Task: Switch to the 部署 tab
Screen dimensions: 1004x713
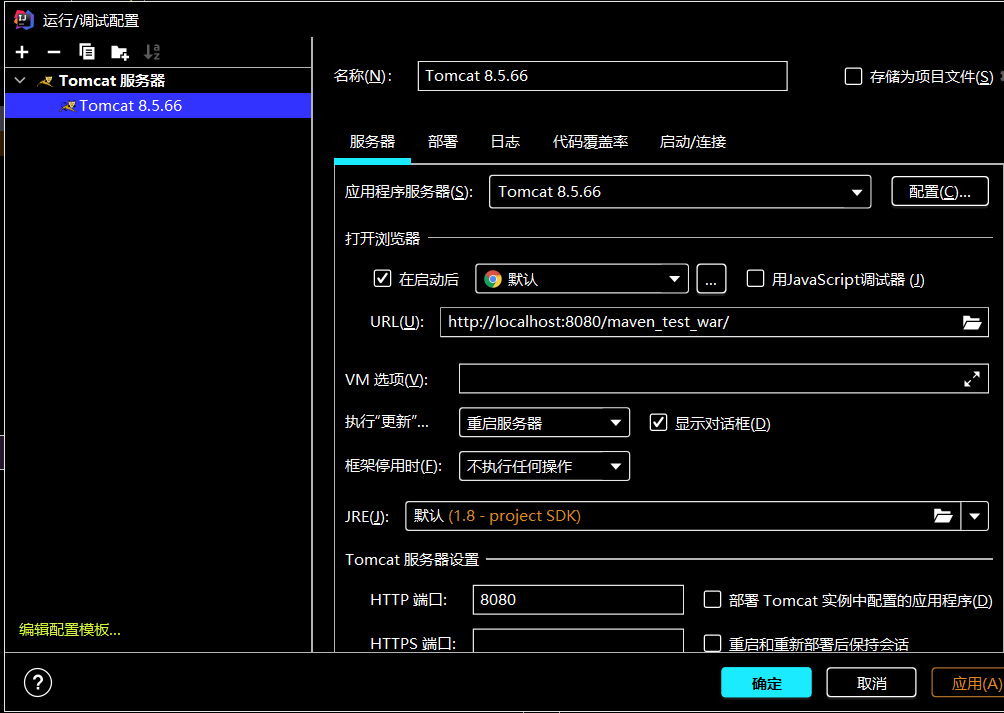Action: (x=443, y=141)
